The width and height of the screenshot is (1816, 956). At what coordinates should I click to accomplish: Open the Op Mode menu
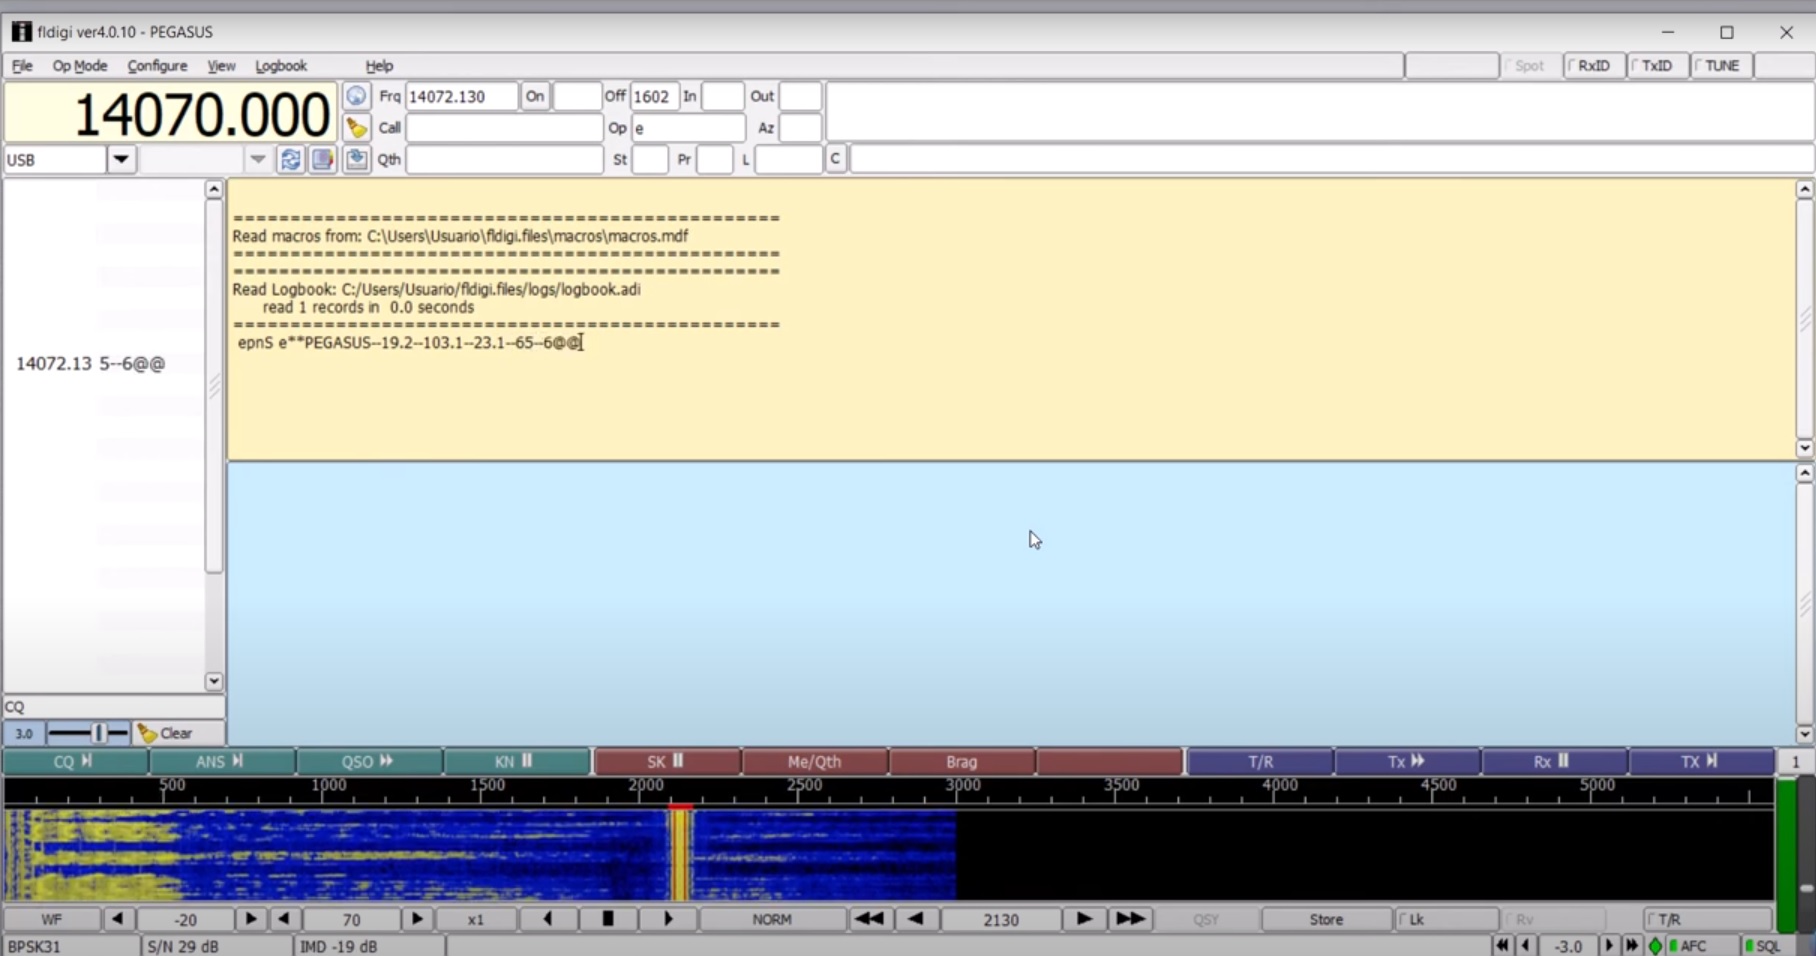click(80, 66)
